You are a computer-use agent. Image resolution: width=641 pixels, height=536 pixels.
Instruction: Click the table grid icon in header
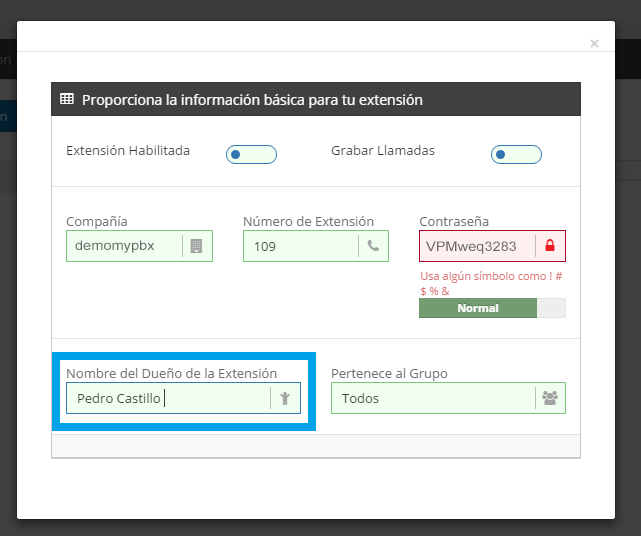pyautogui.click(x=67, y=99)
